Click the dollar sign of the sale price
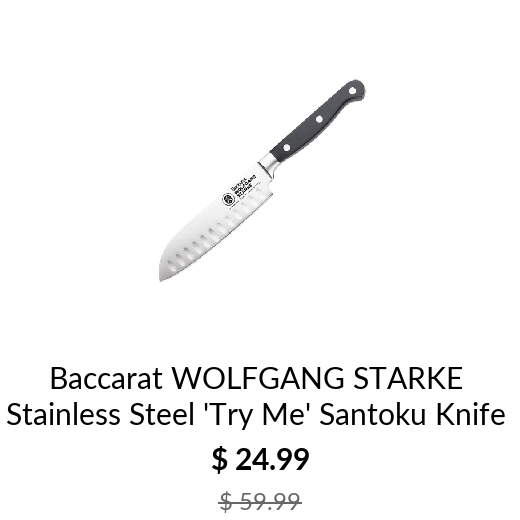Image resolution: width=520 pixels, height=520 pixels. coord(220,460)
